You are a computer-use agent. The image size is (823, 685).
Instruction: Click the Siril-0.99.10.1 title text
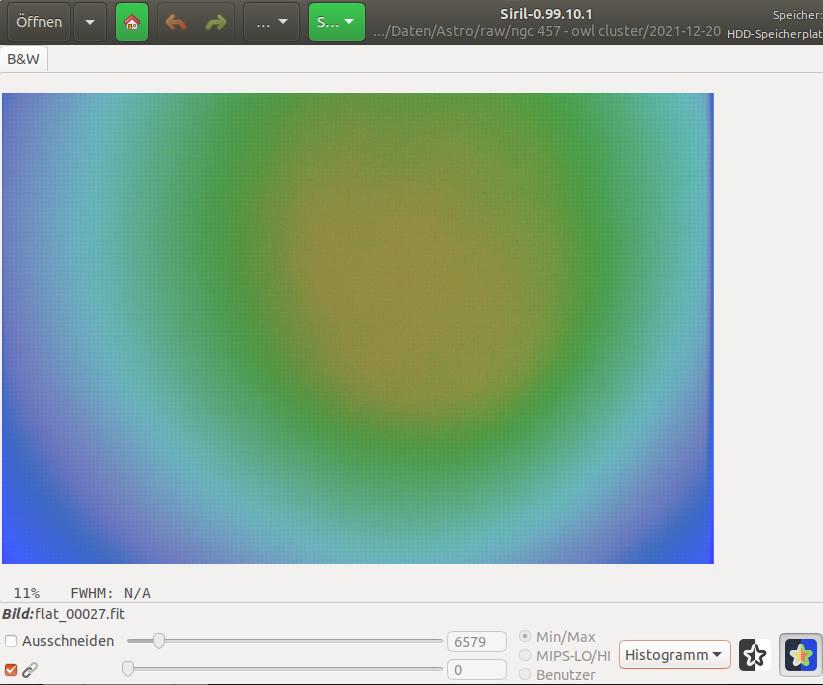click(546, 14)
